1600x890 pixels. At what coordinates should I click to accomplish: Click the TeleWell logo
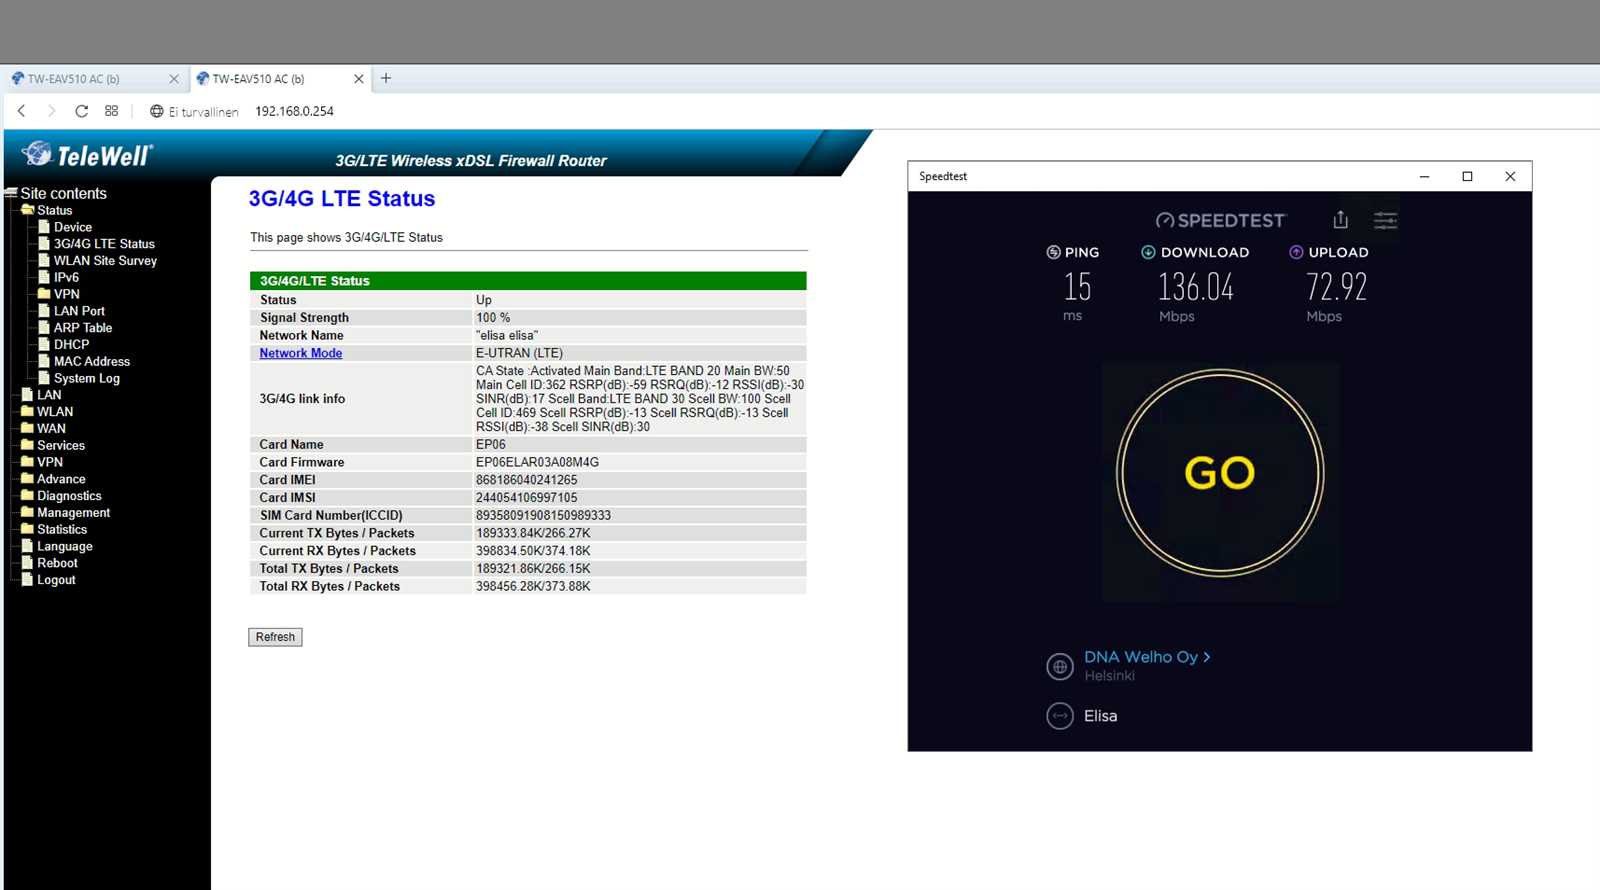pos(88,155)
